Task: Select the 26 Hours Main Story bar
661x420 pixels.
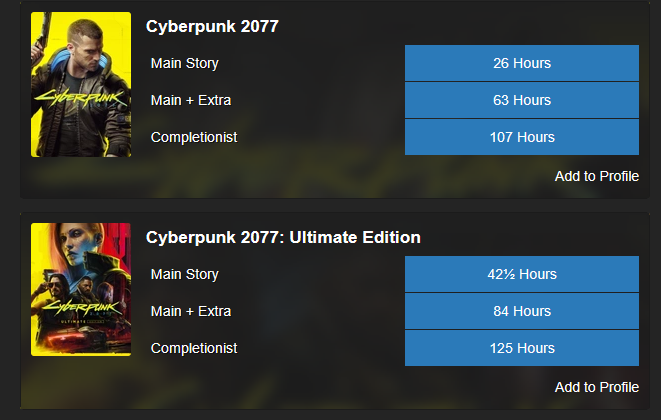Action: [521, 63]
